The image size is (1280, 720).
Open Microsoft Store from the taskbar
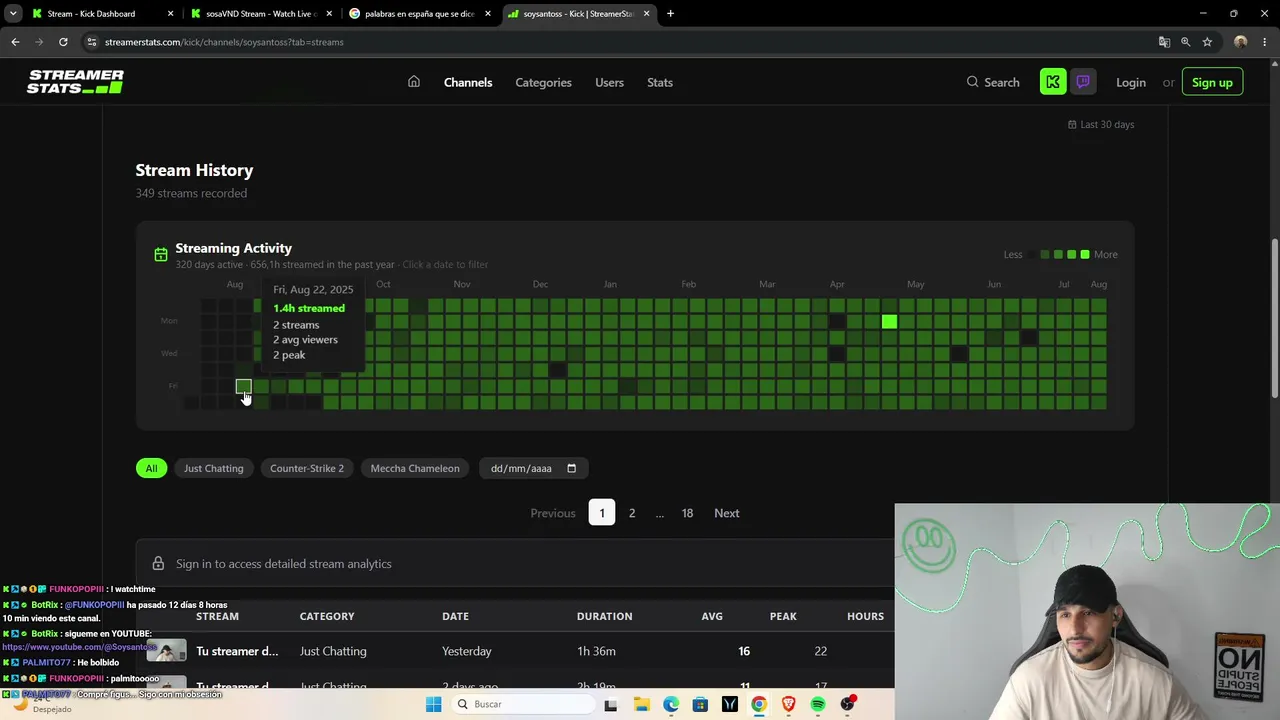pos(700,704)
